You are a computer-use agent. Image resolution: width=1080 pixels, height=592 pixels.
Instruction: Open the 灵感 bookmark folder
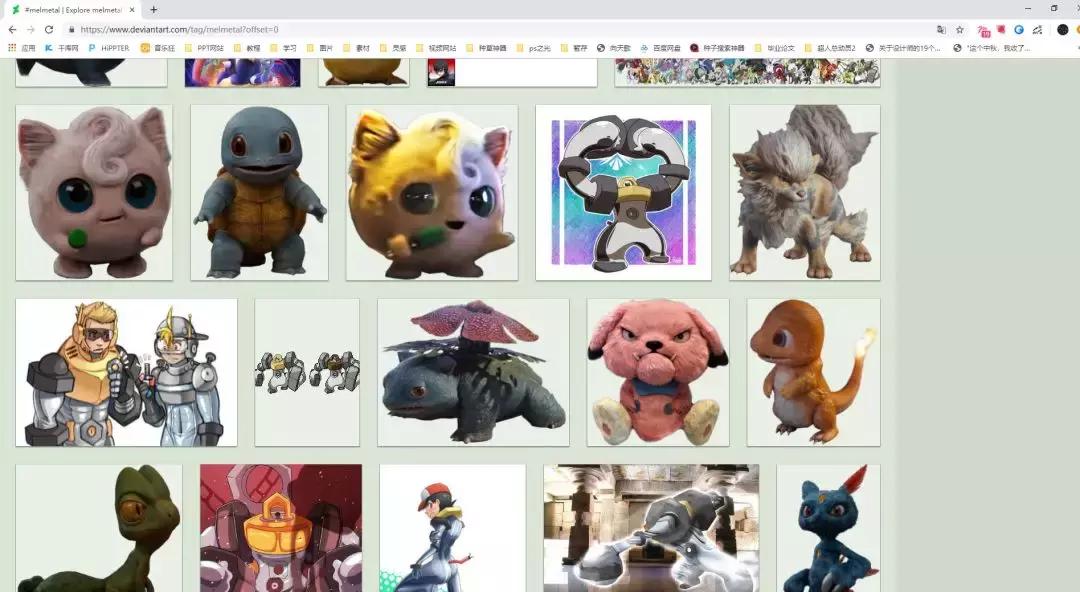pos(393,48)
